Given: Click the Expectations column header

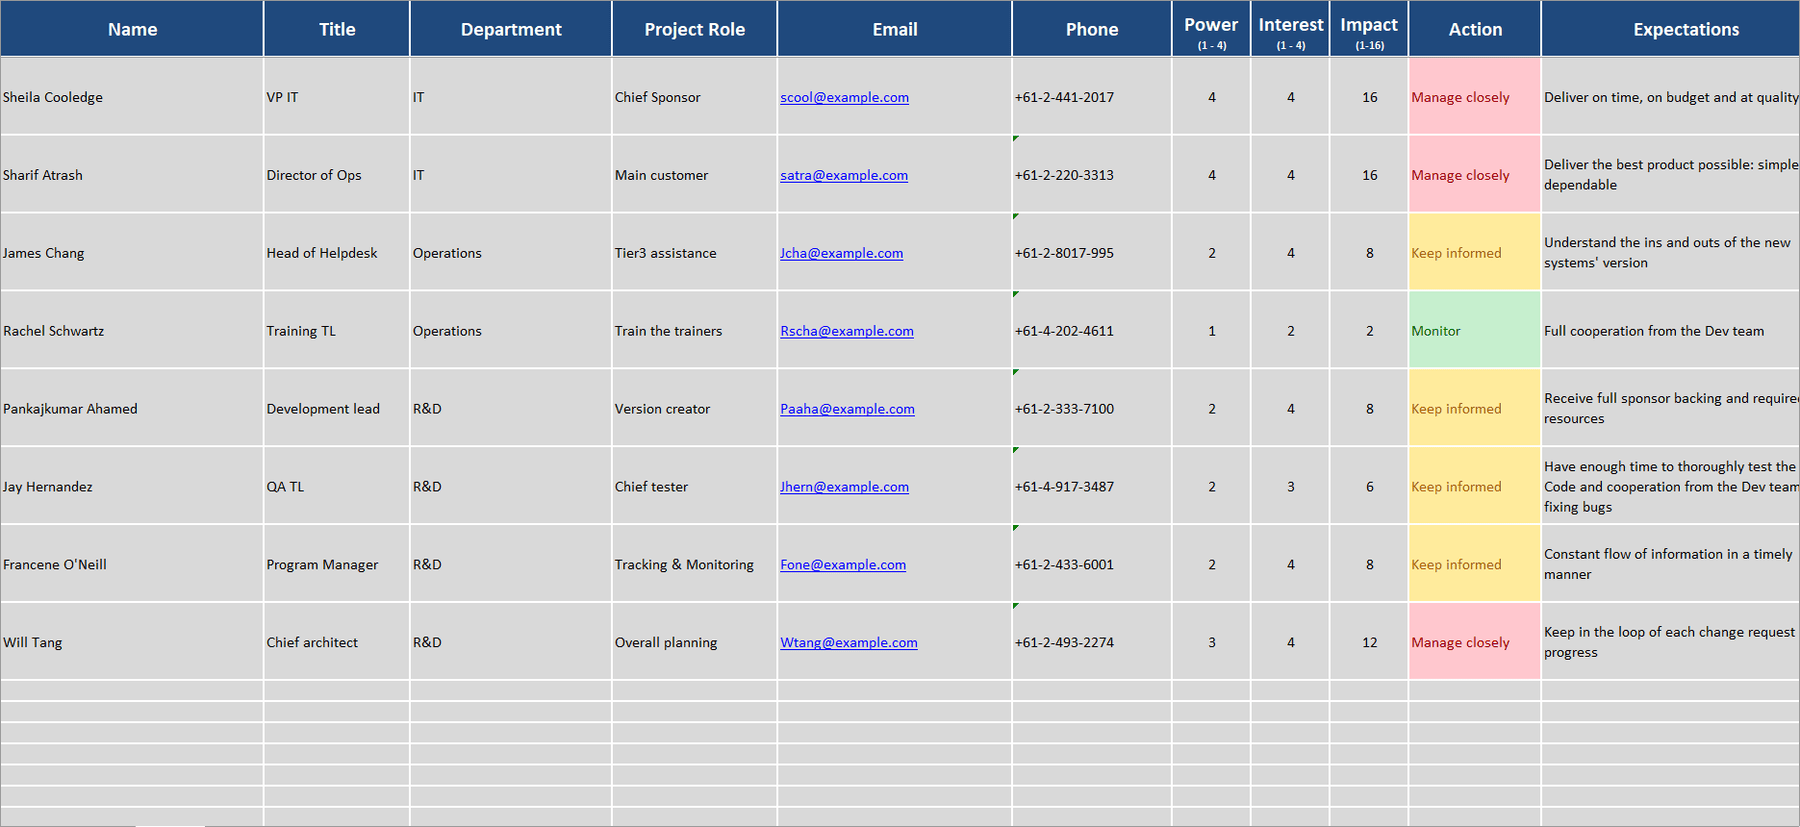Looking at the screenshot, I should click(x=1671, y=29).
